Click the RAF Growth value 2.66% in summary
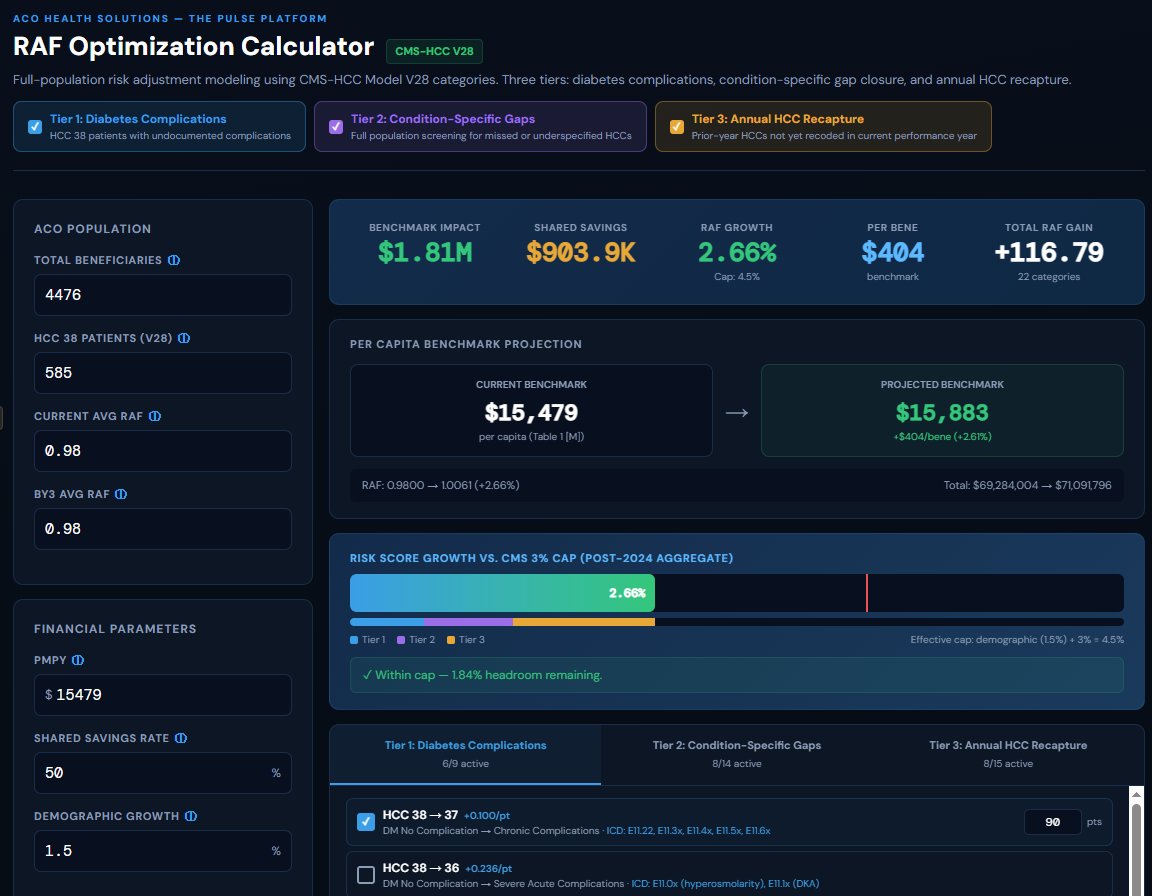The height and width of the screenshot is (896, 1152). 737,252
